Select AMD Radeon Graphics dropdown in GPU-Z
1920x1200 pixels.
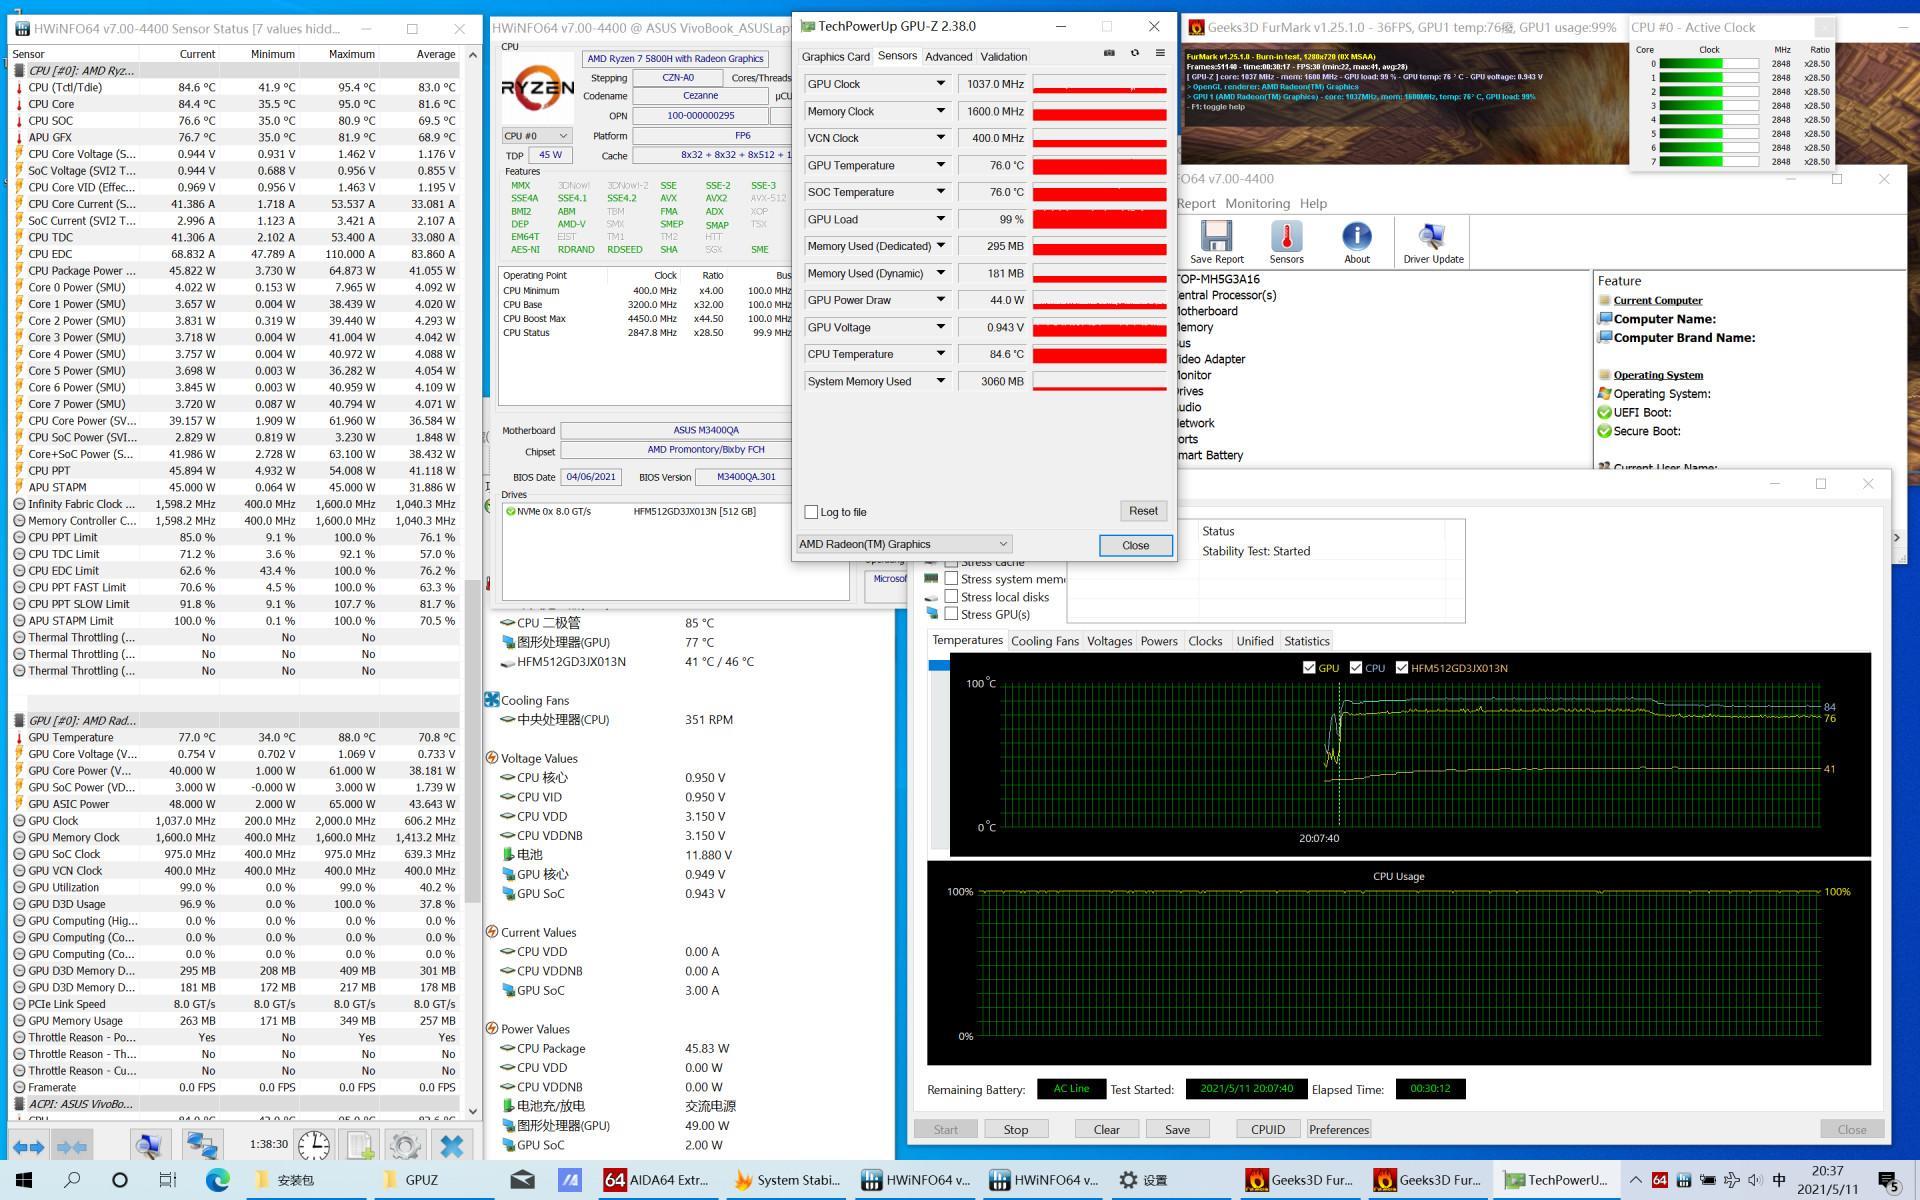click(x=904, y=543)
